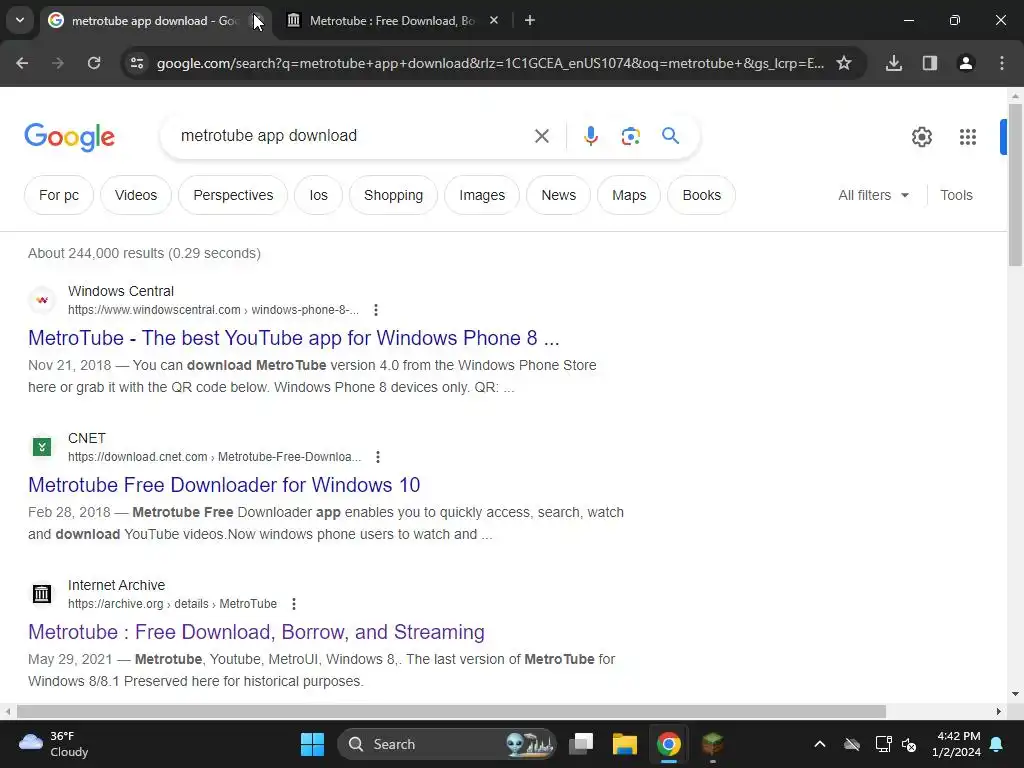This screenshot has width=1024, height=768.
Task: Close the Metrotube Internet Archive tab
Action: (x=494, y=21)
